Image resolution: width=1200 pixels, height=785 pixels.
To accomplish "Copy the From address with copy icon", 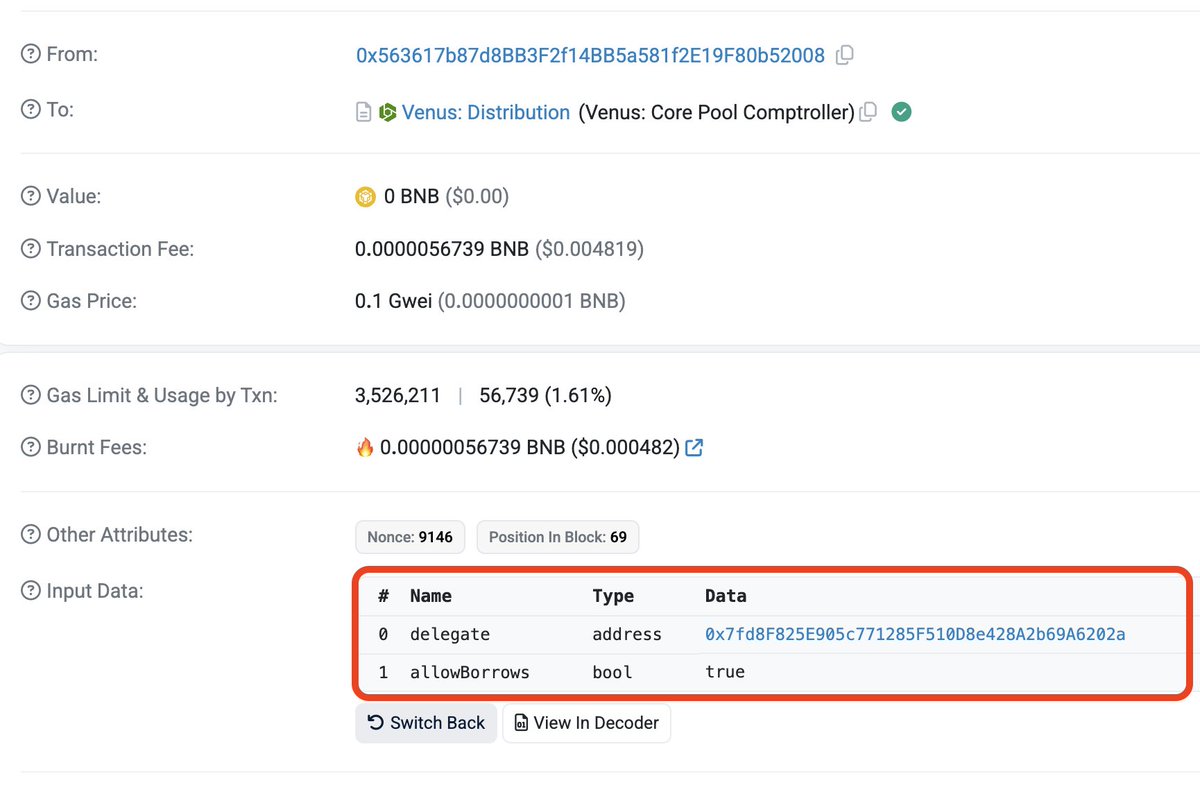I will coord(844,55).
